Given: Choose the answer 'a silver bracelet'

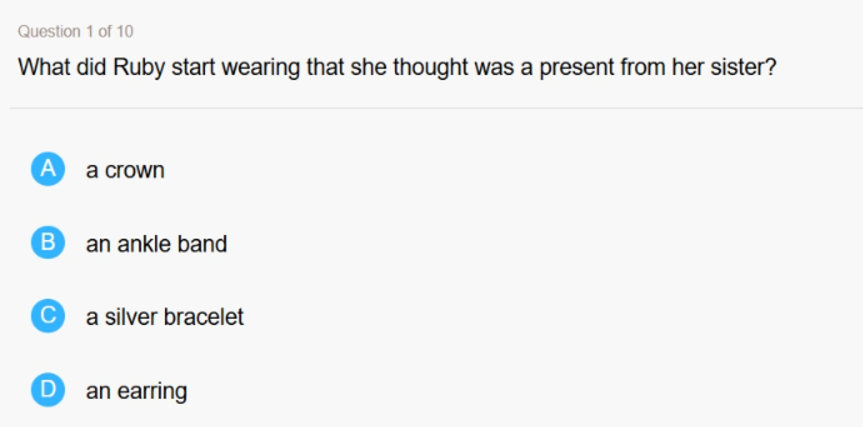Looking at the screenshot, I should 165,317.
